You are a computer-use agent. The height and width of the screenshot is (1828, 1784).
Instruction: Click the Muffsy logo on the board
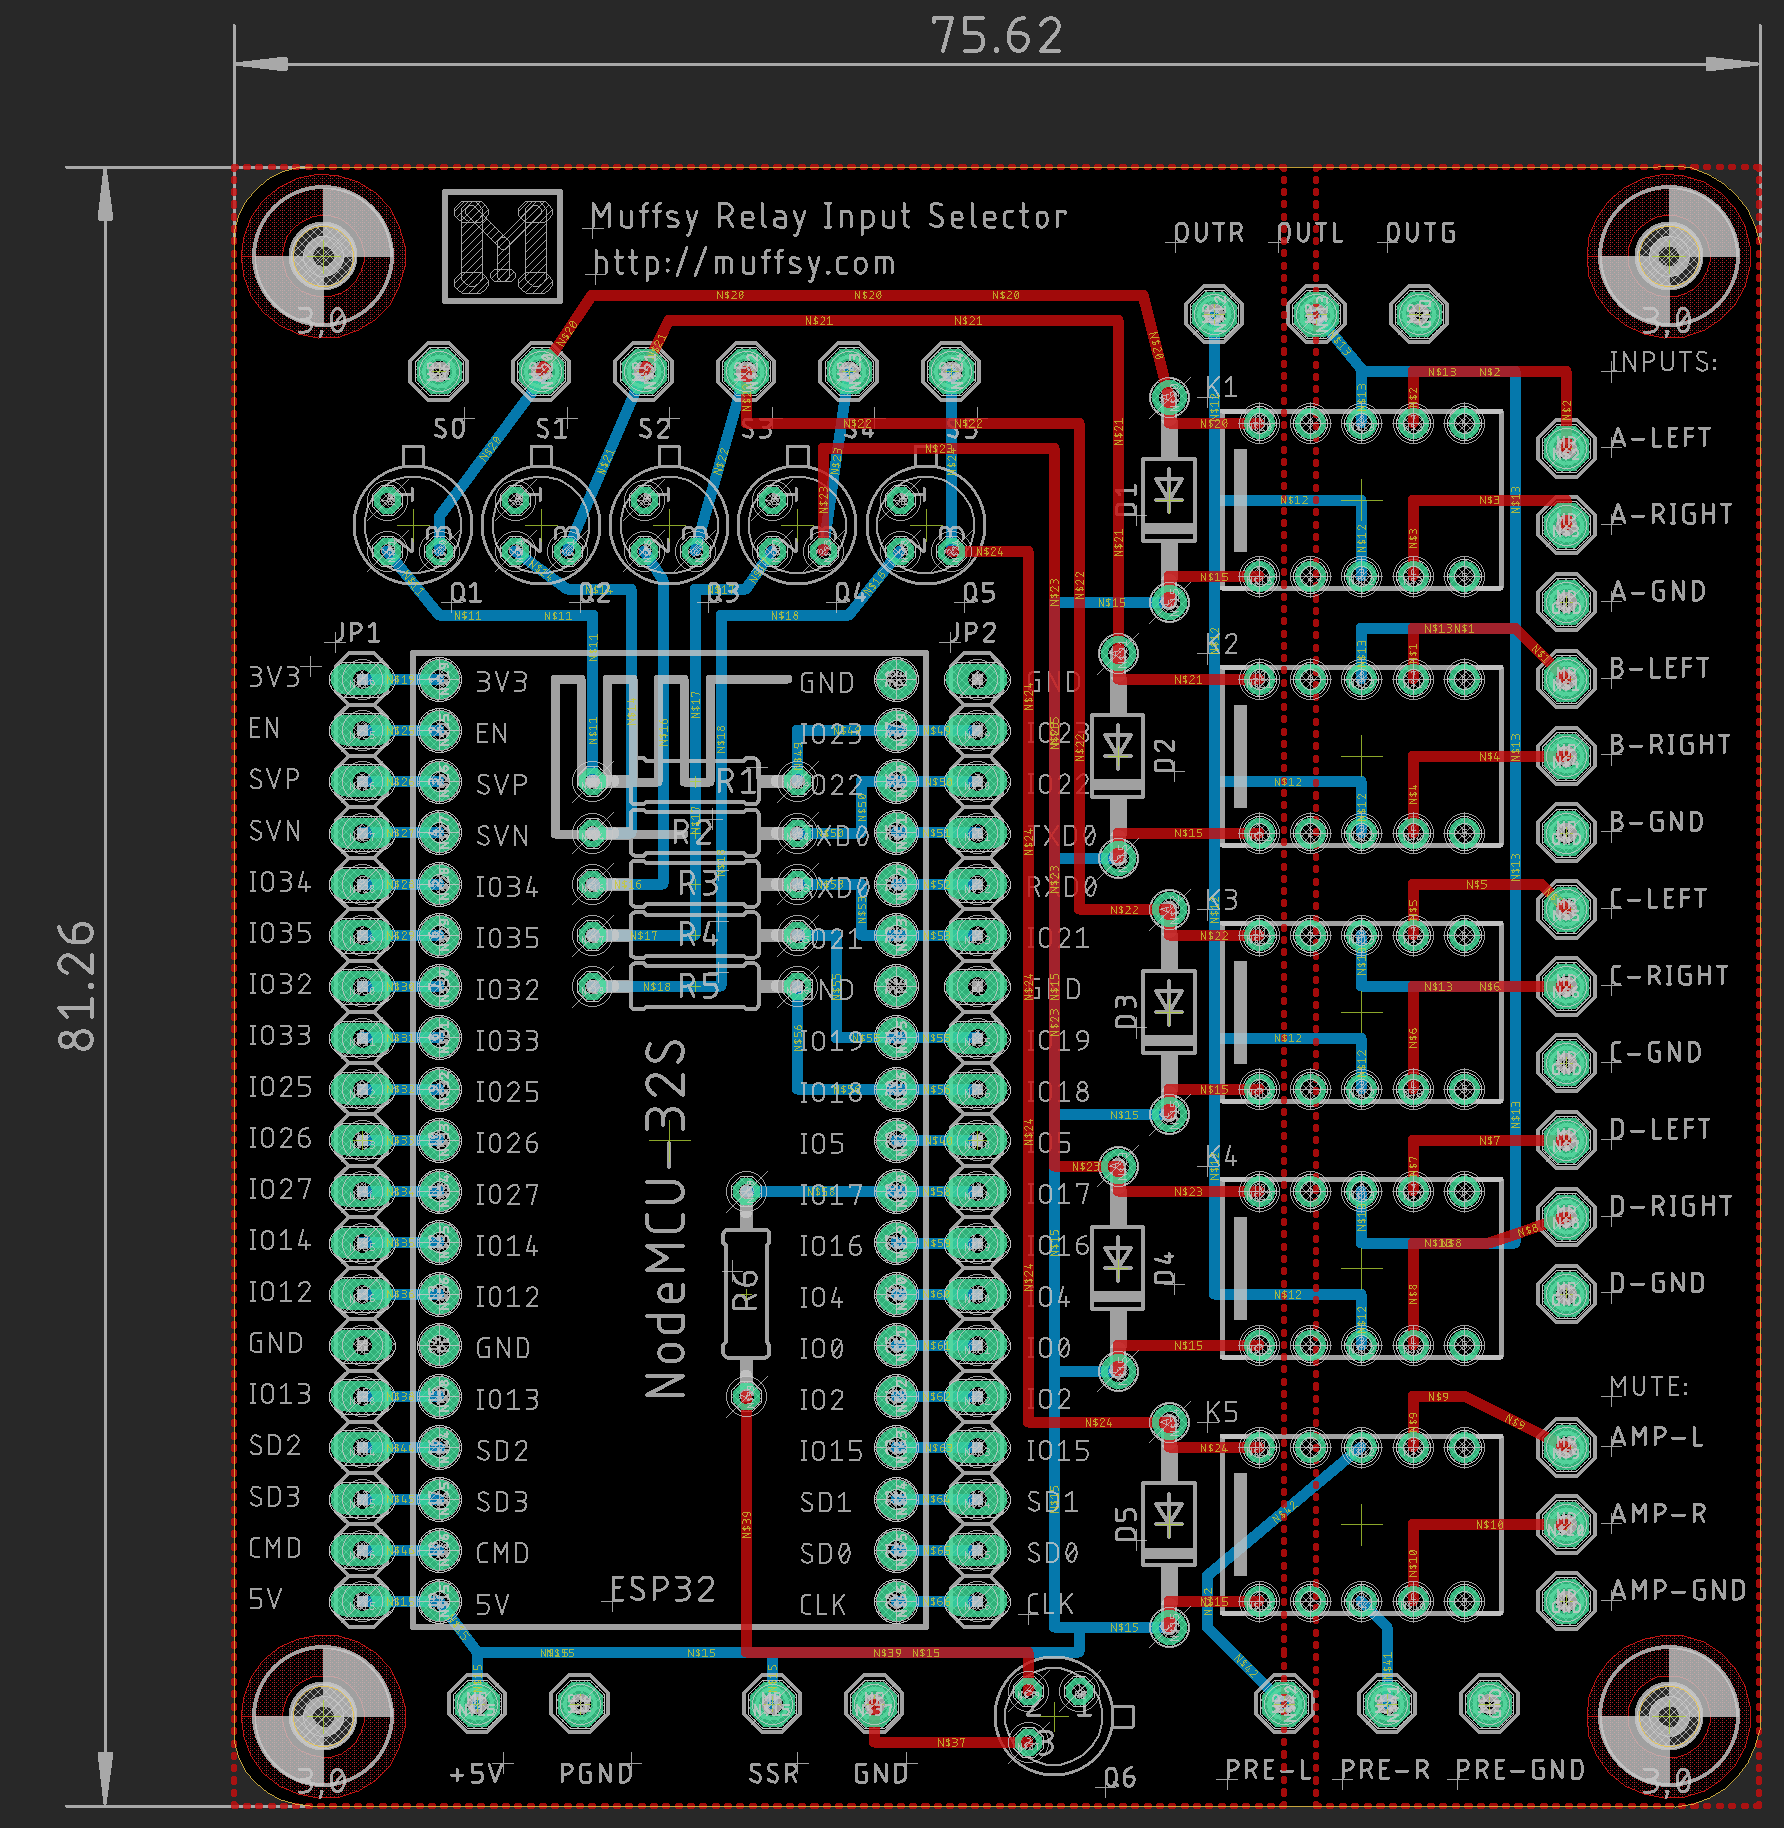pyautogui.click(x=502, y=245)
